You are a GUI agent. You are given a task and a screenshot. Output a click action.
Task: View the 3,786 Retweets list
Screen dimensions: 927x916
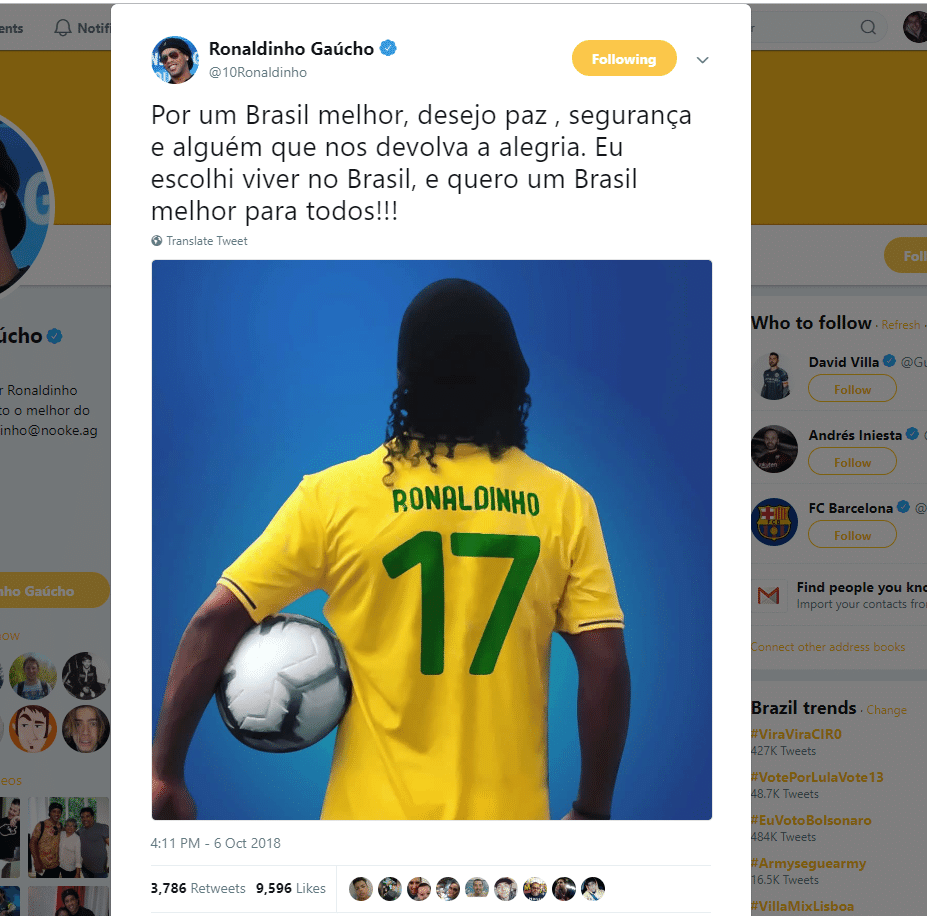click(197, 888)
